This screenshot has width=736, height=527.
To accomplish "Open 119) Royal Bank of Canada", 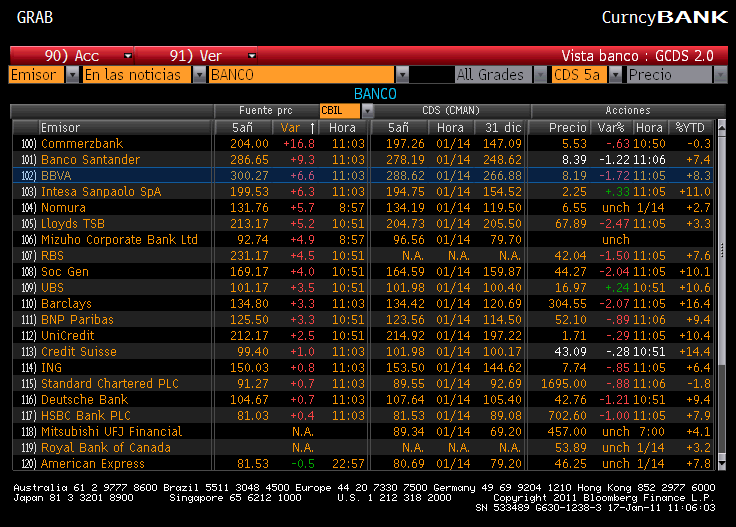I will coord(105,448).
